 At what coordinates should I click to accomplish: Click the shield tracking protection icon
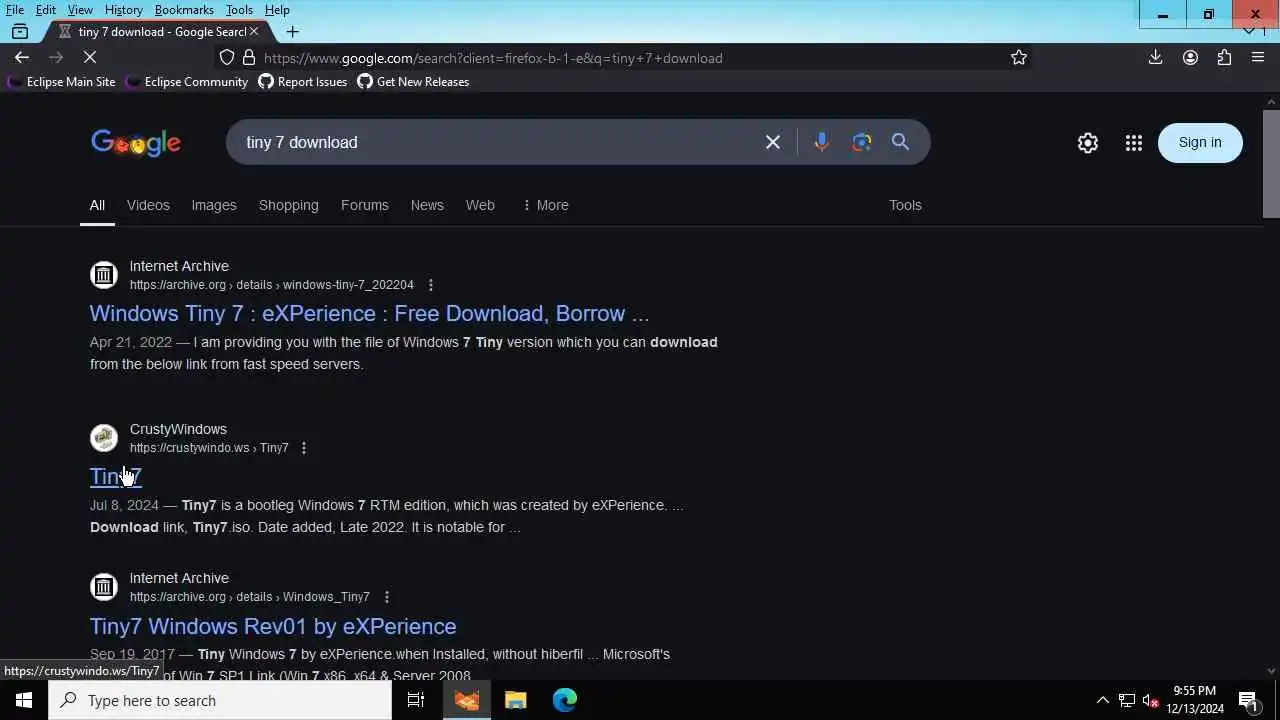[x=227, y=58]
